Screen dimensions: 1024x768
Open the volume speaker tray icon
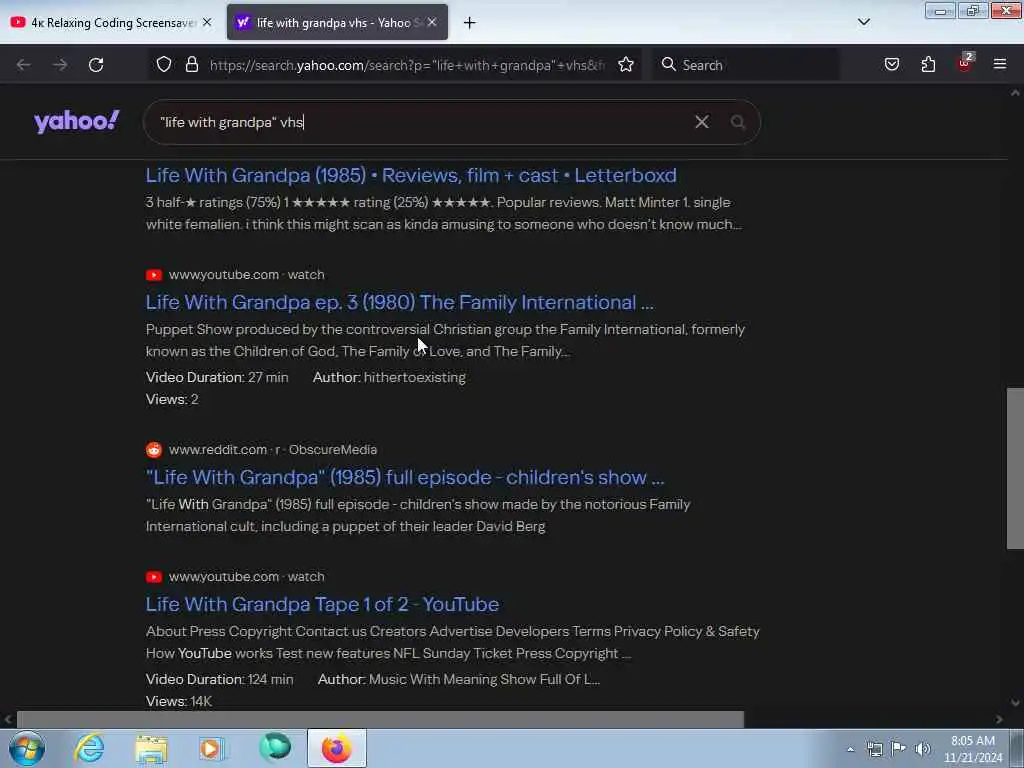pos(922,748)
